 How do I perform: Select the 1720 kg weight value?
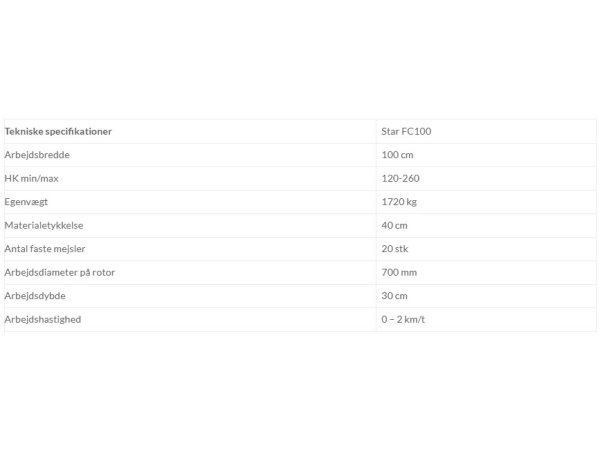[x=399, y=202]
